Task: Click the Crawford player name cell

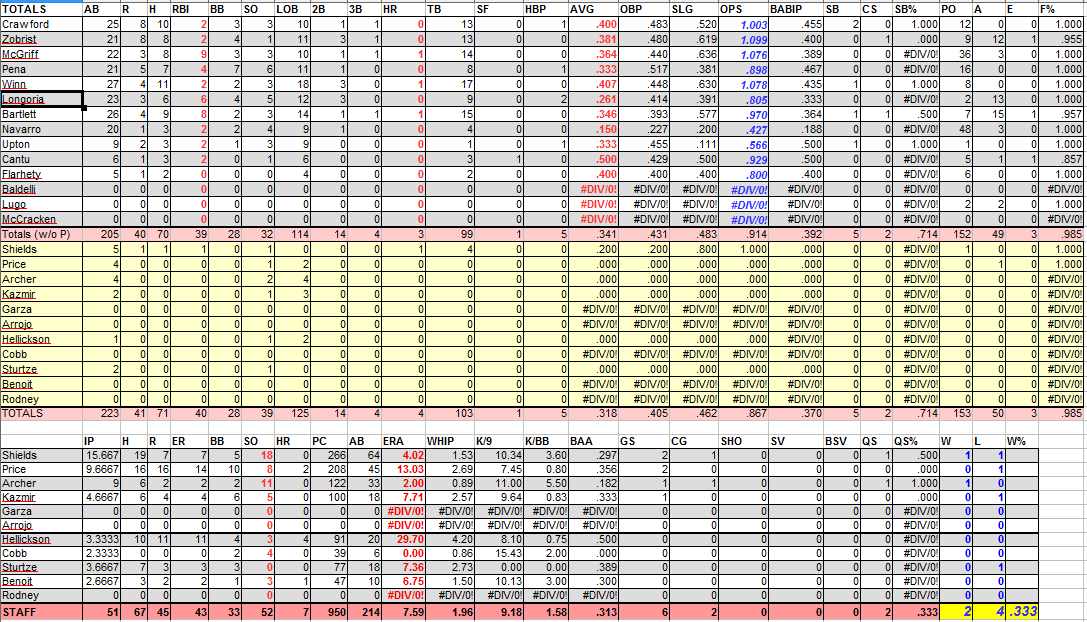Action: click(42, 24)
